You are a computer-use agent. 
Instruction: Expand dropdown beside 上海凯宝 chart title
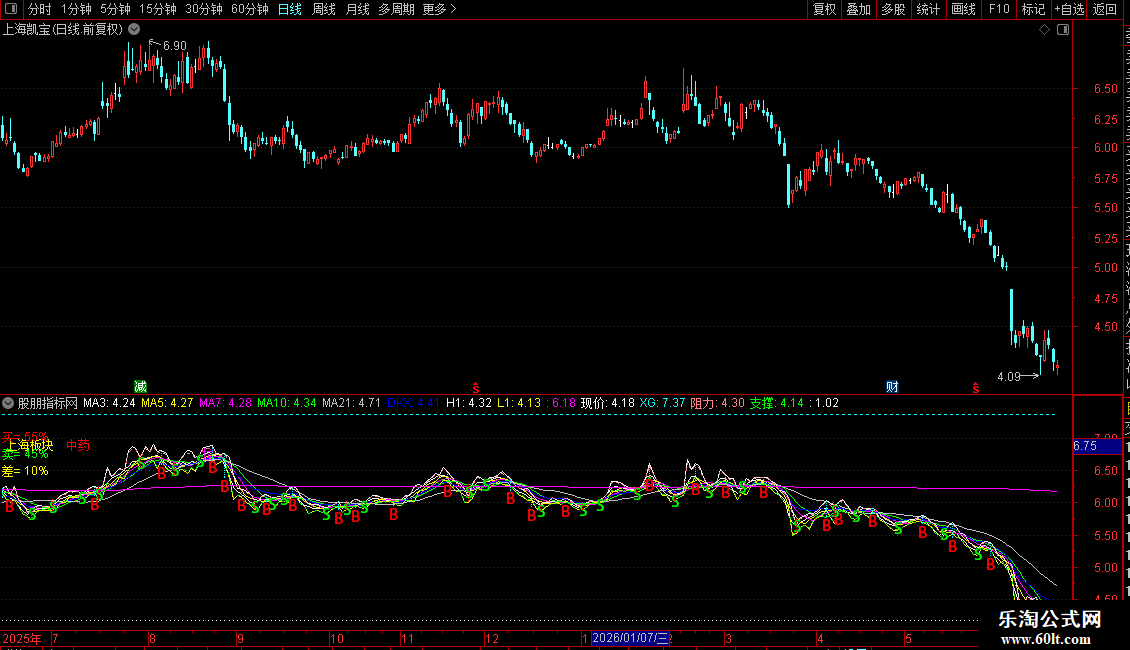click(134, 29)
